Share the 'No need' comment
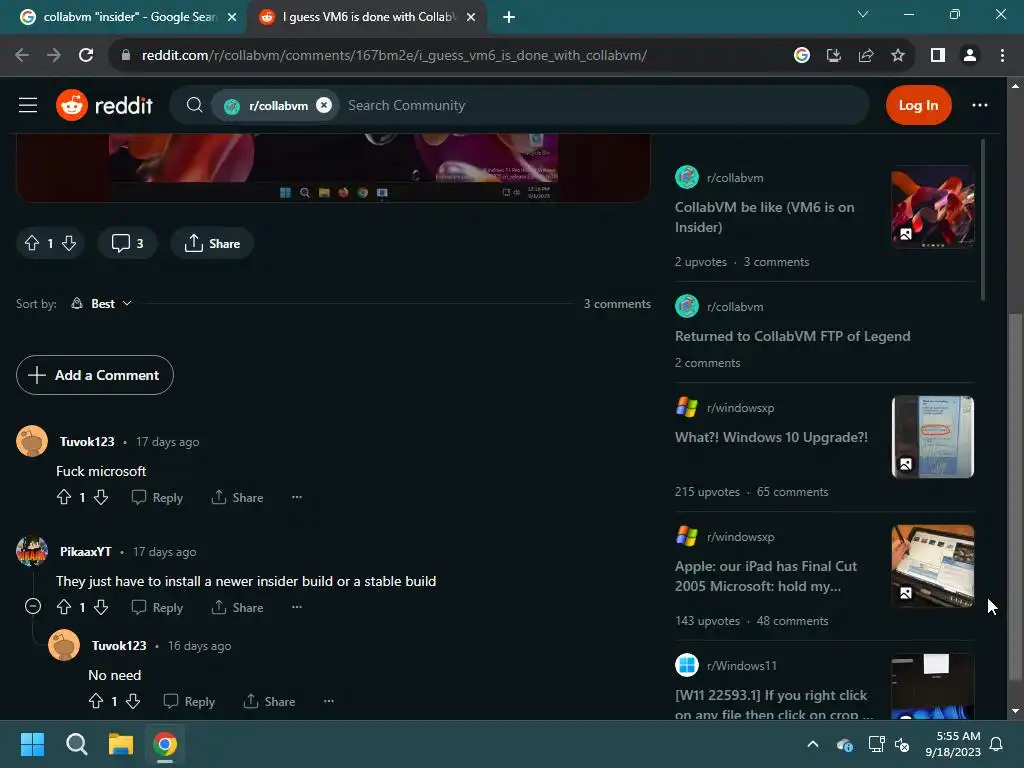This screenshot has width=1024, height=768. [269, 701]
